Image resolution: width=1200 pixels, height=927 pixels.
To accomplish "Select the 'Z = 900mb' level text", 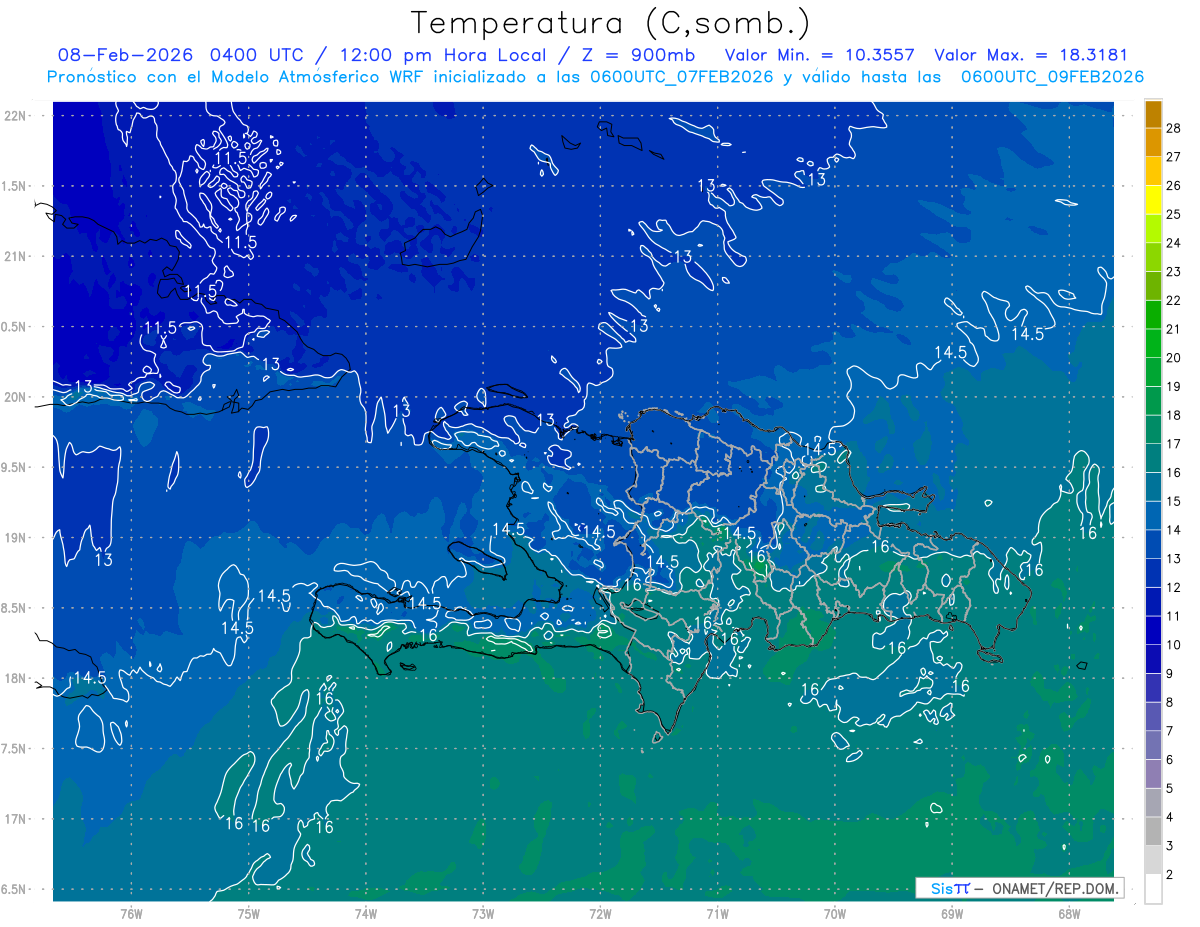I will click(636, 55).
